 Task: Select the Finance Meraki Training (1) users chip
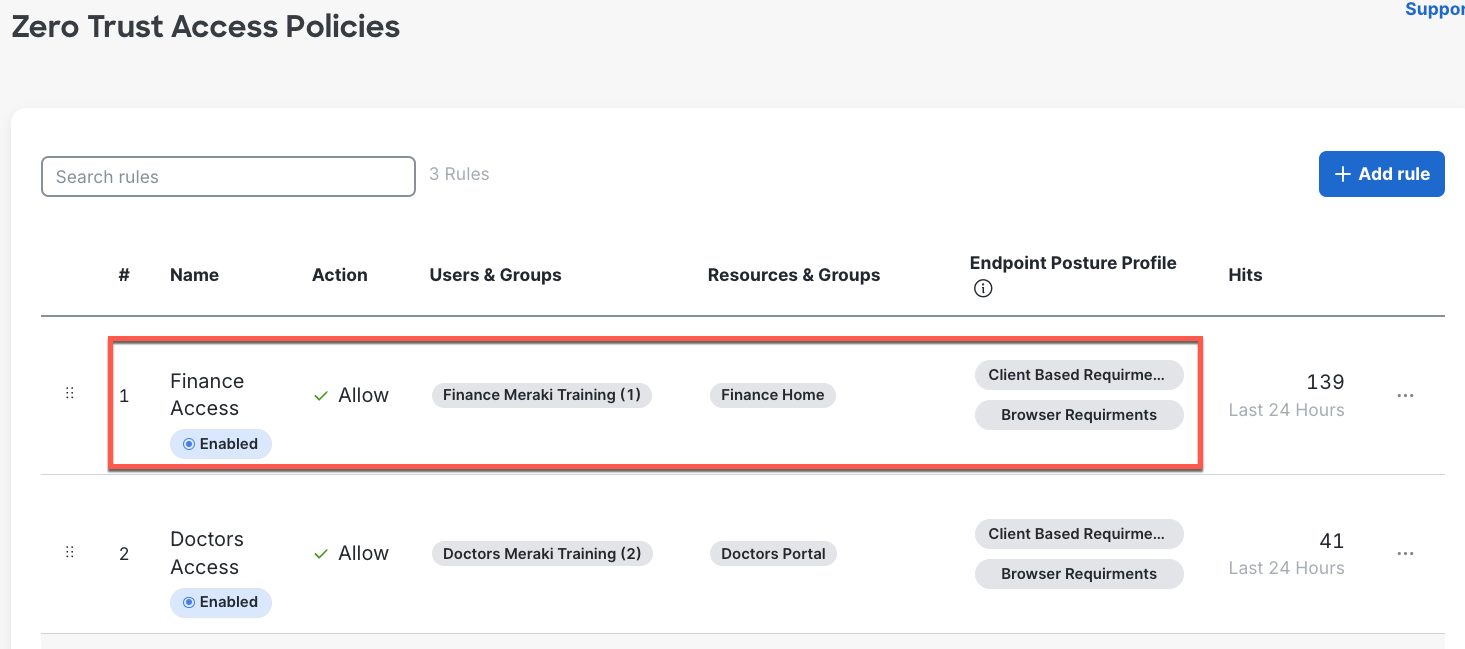click(541, 395)
